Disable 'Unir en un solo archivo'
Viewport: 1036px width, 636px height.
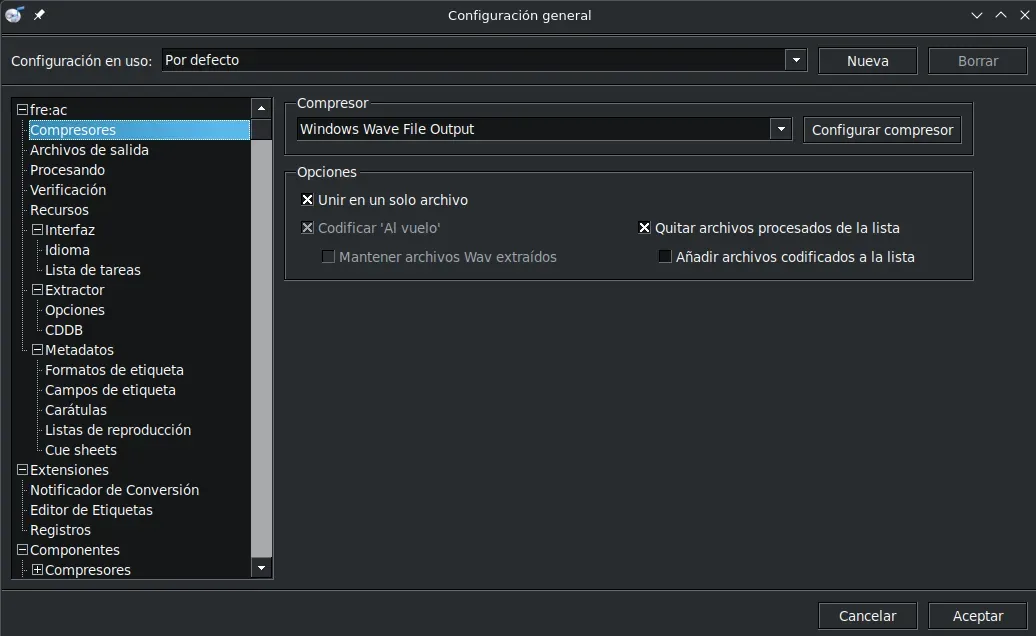(307, 199)
